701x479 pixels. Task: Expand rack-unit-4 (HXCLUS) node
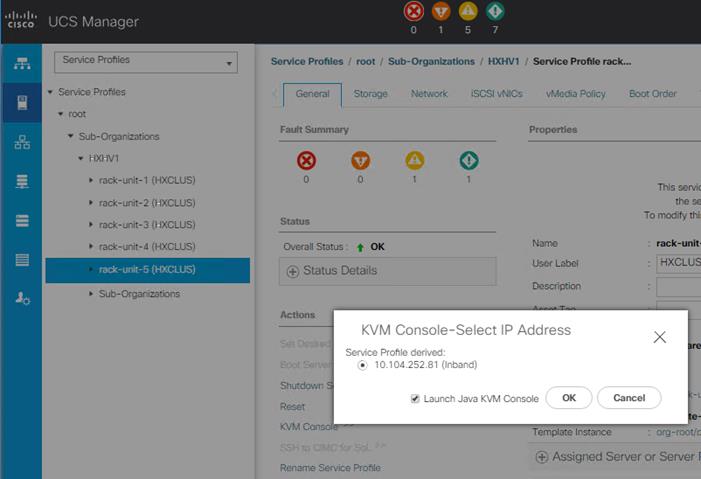tap(91, 246)
